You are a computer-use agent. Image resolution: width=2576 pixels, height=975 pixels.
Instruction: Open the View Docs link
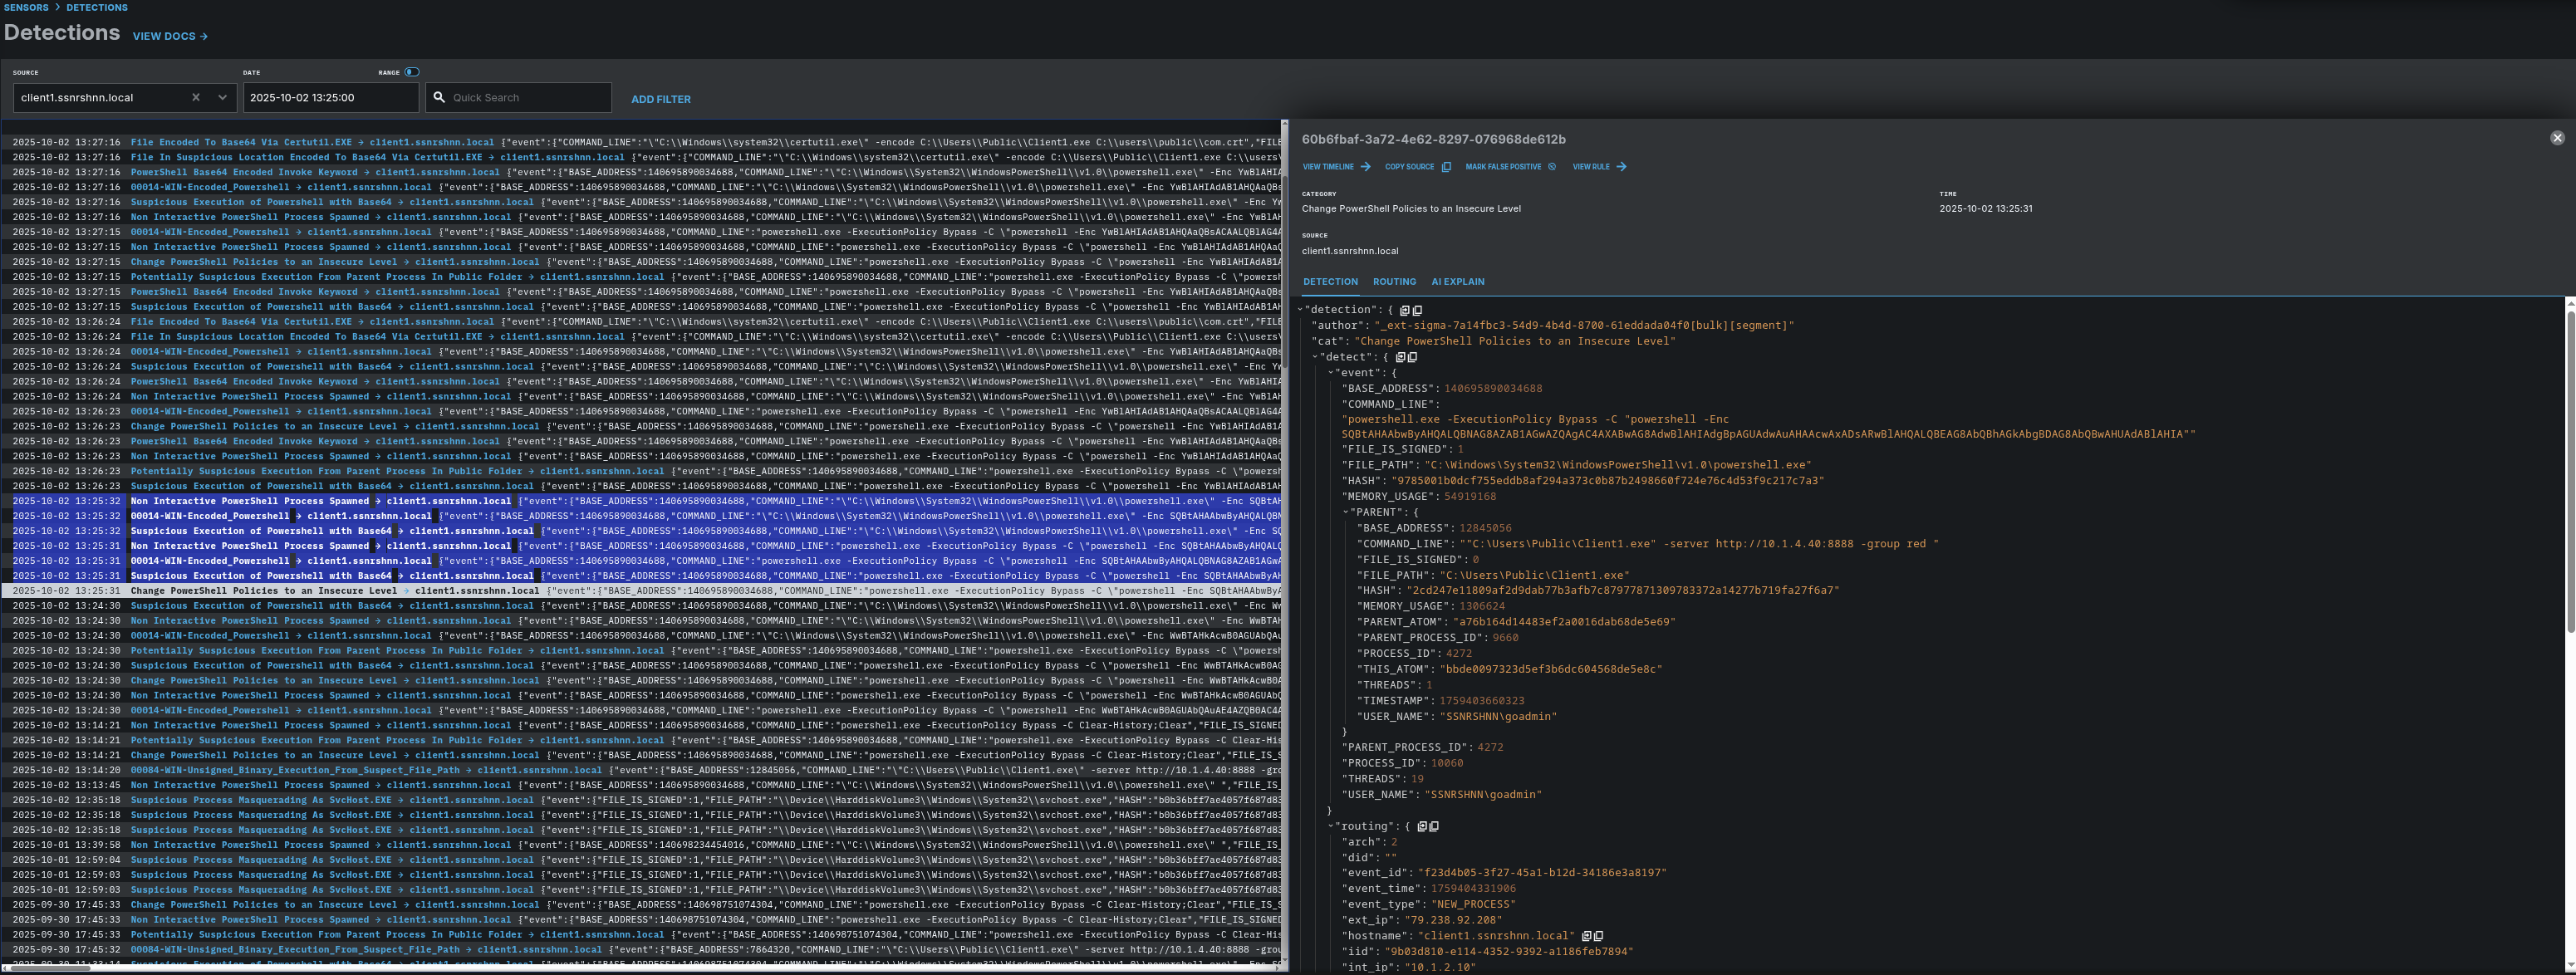(170, 37)
